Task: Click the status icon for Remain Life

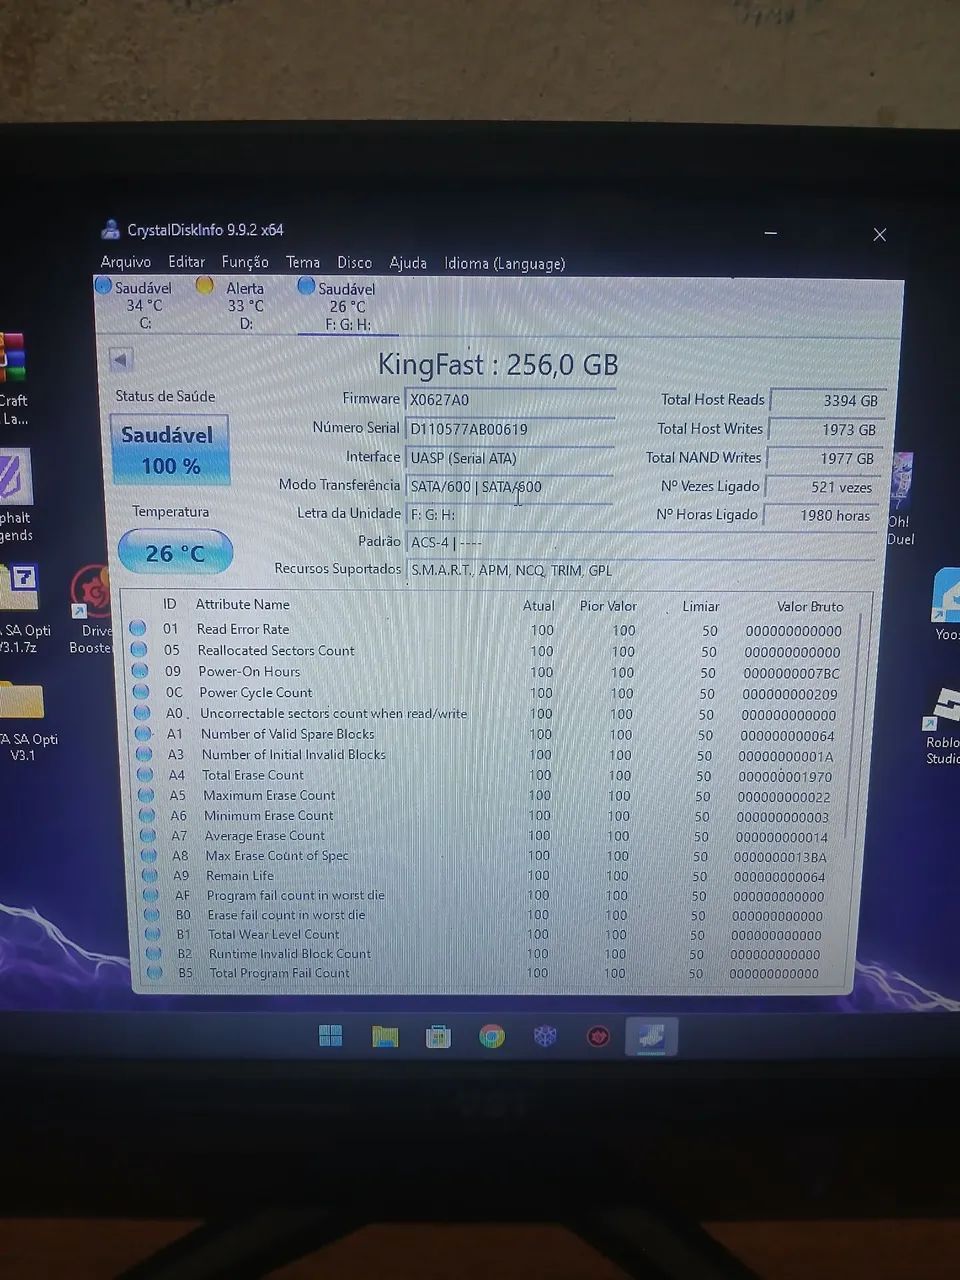Action: [x=150, y=875]
